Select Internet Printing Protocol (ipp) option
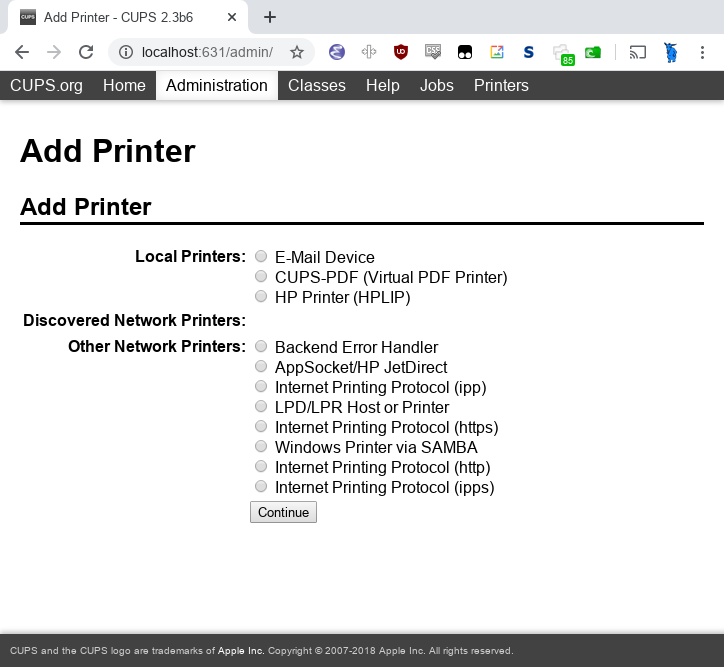The width and height of the screenshot is (724, 667). tap(261, 386)
